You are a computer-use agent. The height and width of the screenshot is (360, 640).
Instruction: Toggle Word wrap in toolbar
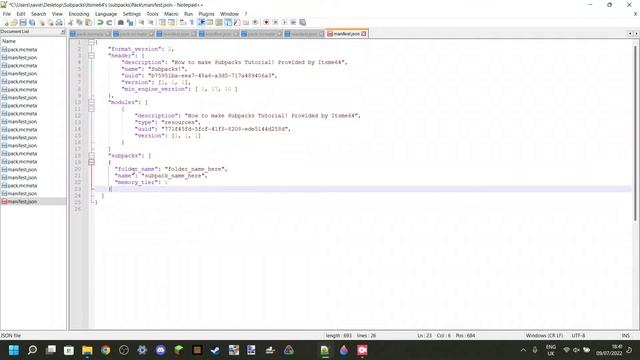click(182, 22)
